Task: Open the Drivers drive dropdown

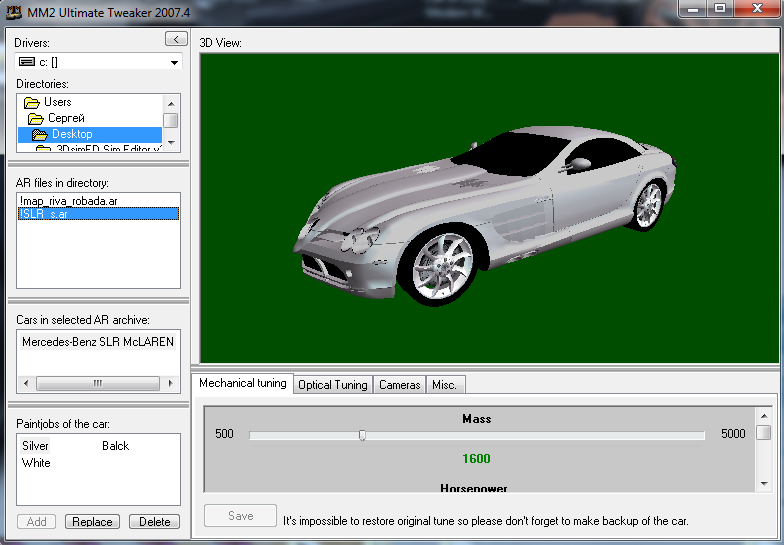Action: 174,62
